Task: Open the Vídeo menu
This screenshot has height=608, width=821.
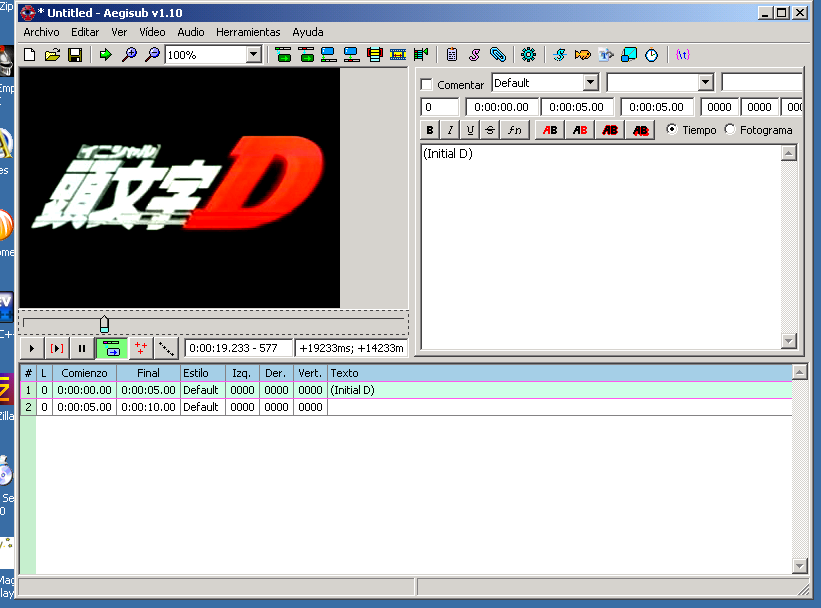Action: 152,32
